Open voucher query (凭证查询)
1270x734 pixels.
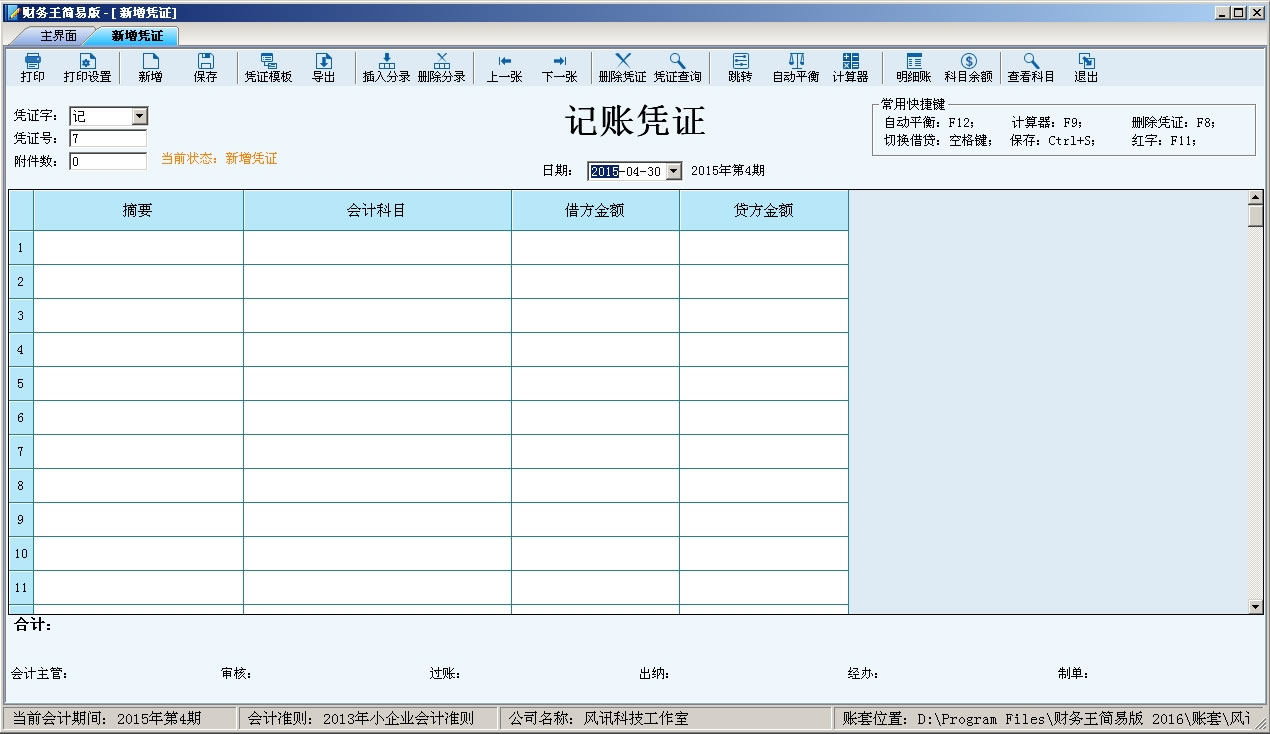(x=677, y=68)
